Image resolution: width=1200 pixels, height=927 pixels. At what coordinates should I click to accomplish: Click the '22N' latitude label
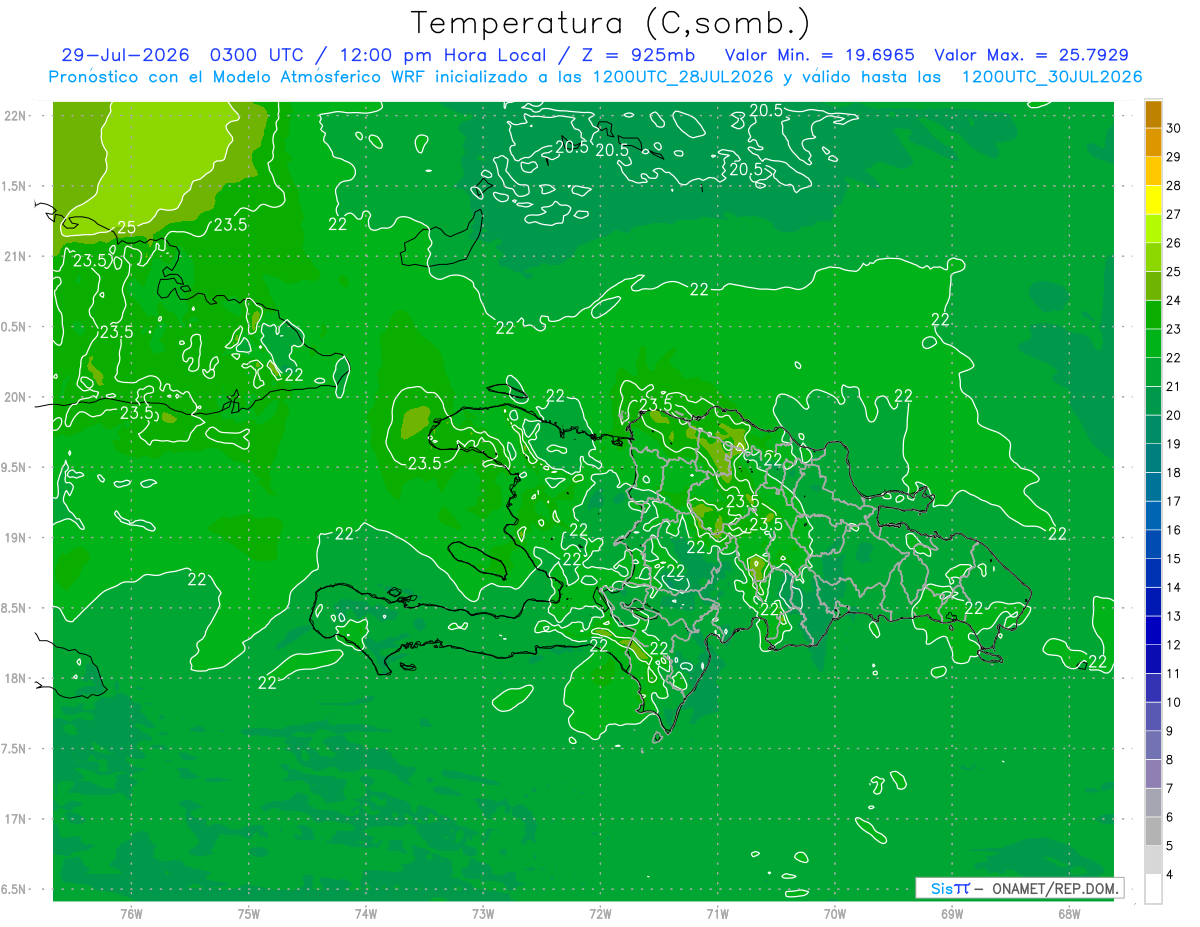(x=17, y=115)
